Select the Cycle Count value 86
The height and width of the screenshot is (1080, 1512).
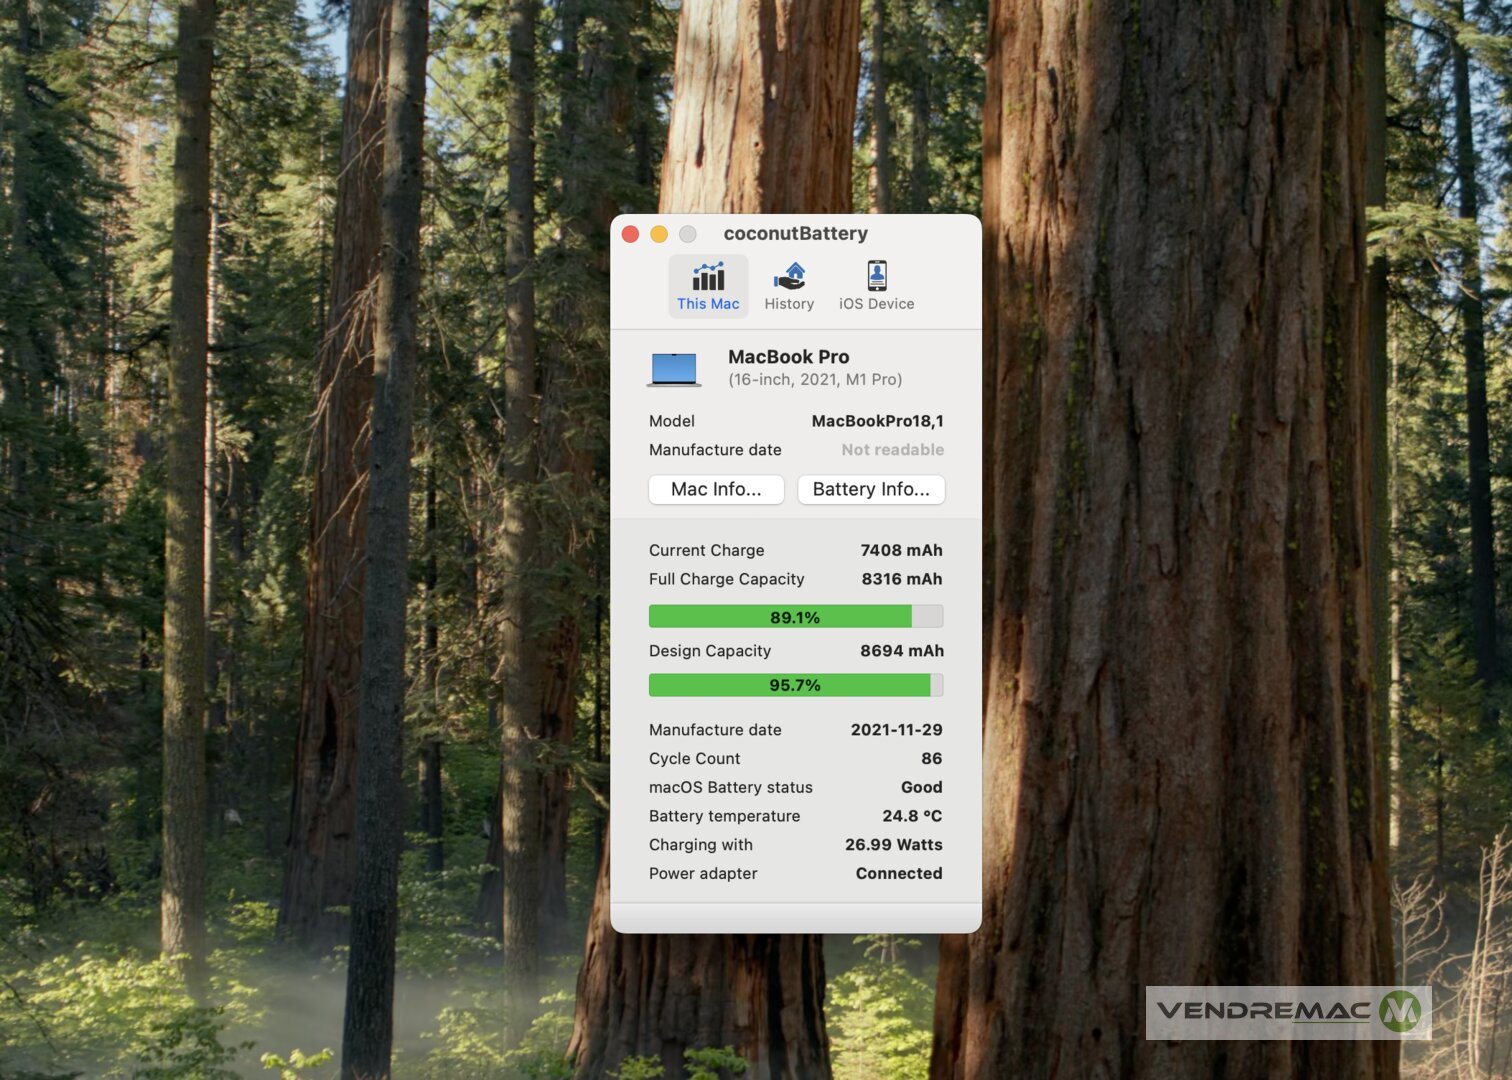pos(931,759)
